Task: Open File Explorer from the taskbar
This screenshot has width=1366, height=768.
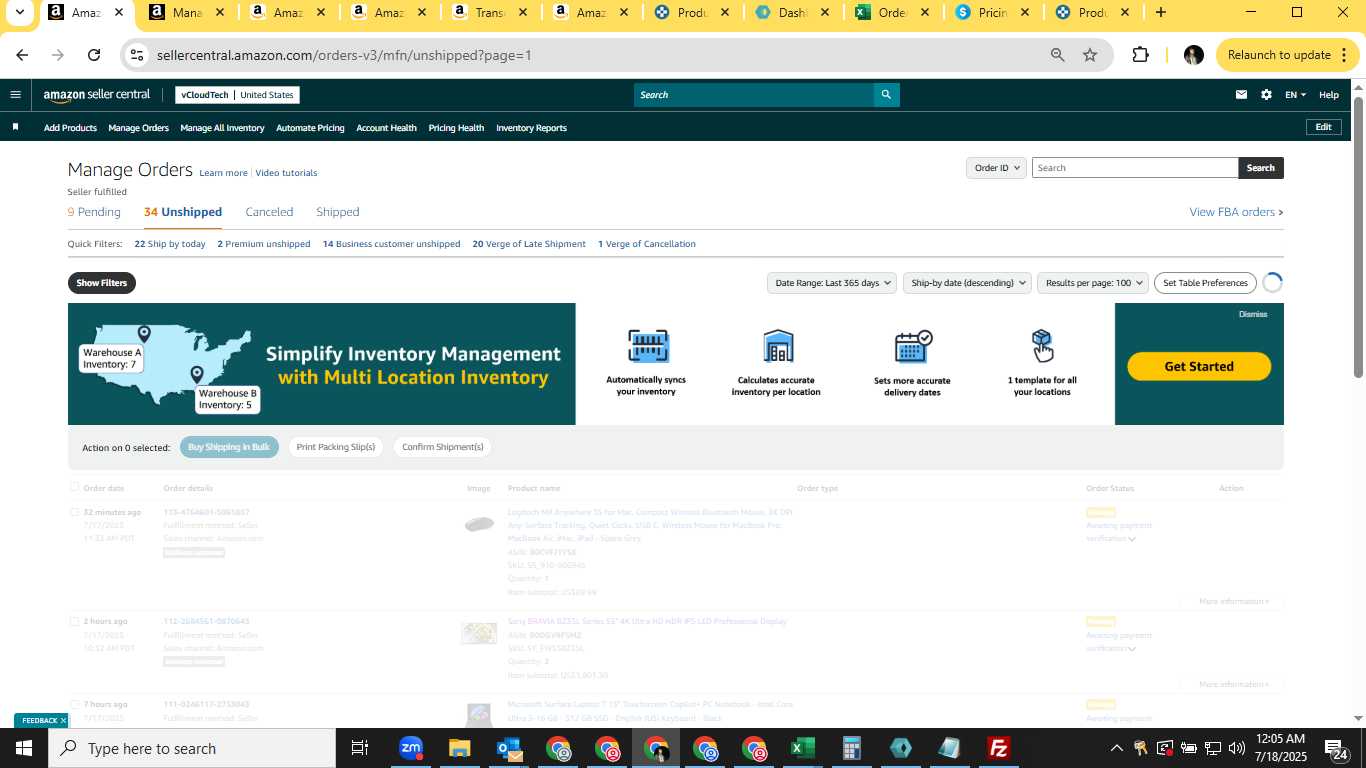Action: tap(459, 748)
